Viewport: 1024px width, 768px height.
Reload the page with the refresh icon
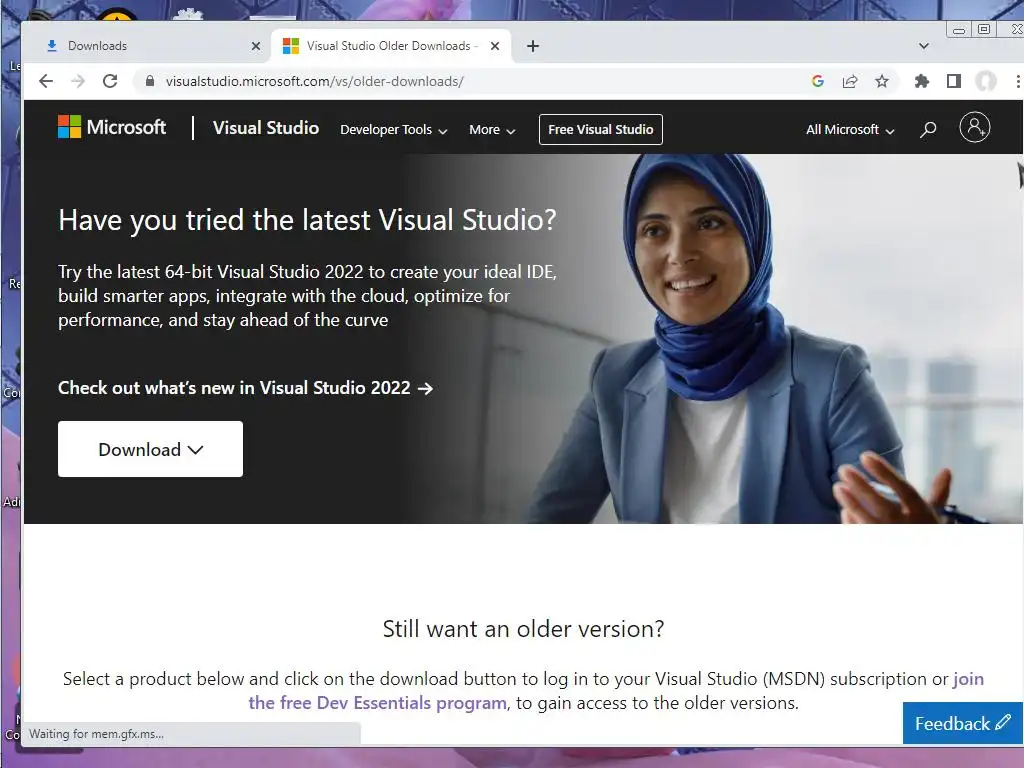tap(110, 81)
